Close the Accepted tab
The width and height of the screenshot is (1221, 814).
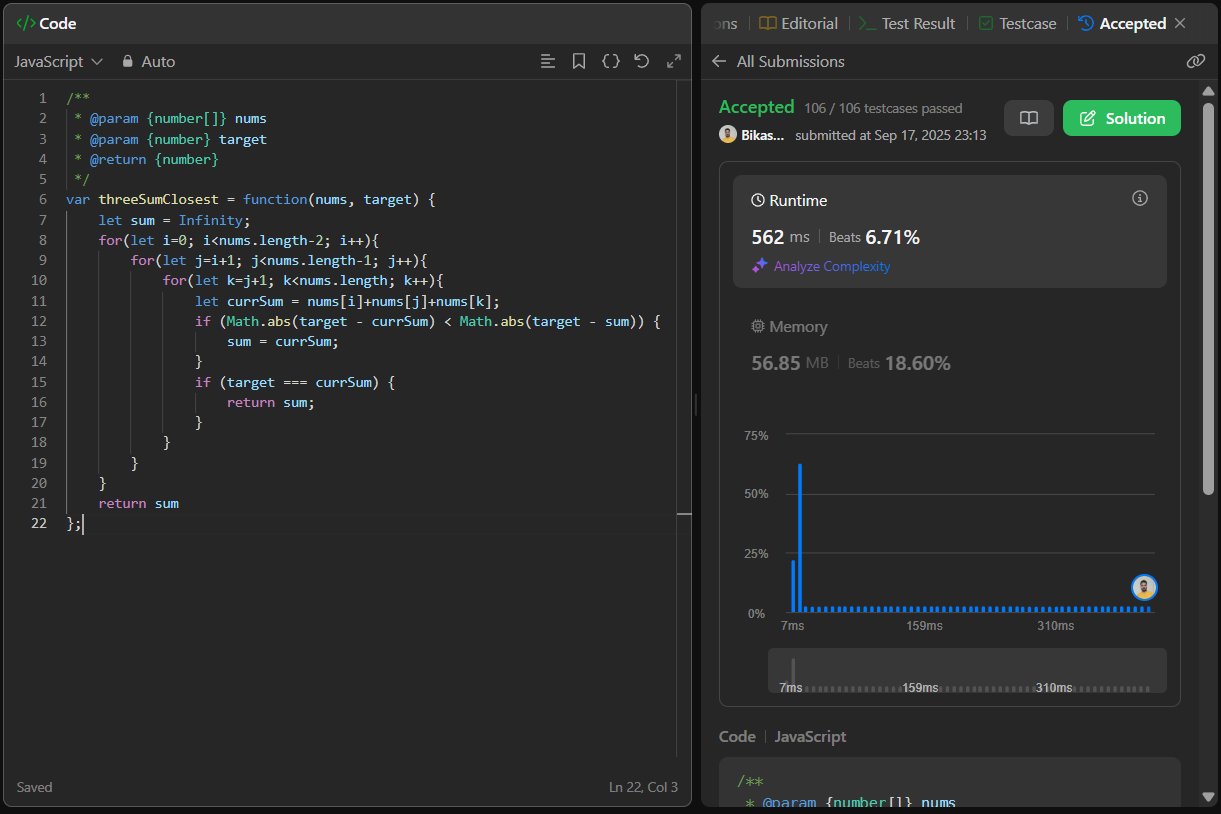pyautogui.click(x=1180, y=23)
